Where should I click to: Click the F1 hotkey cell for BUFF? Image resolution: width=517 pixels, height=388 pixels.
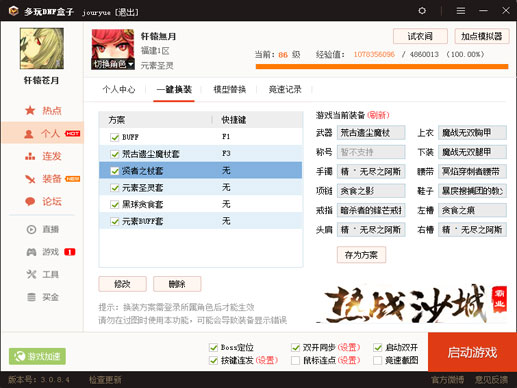coord(226,137)
